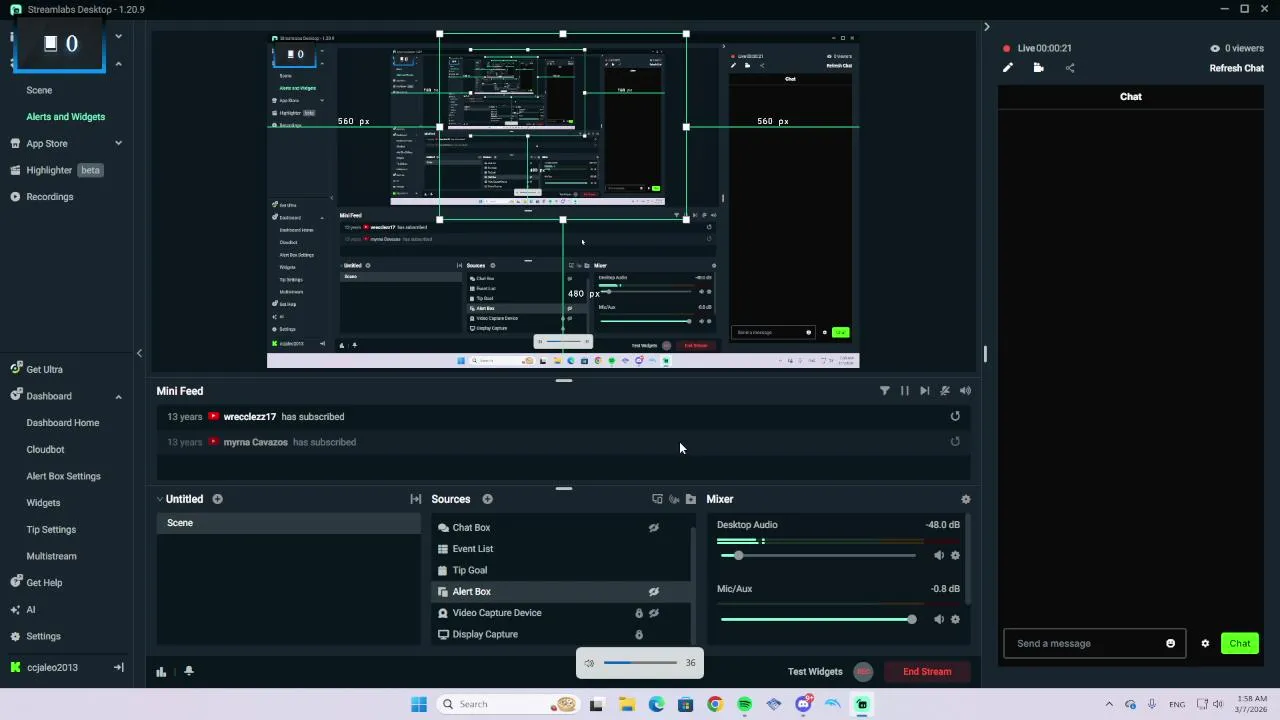1280x720 pixels.
Task: Click the red REC record button
Action: (x=863, y=672)
